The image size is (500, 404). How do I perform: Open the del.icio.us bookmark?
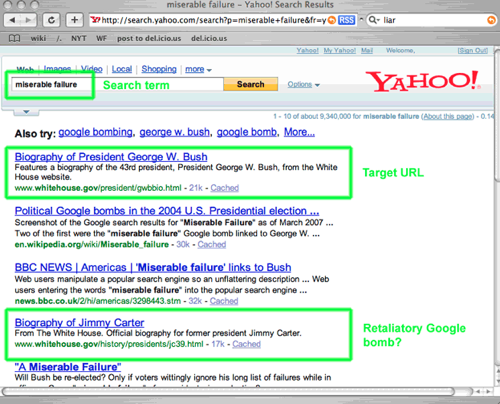(209, 38)
